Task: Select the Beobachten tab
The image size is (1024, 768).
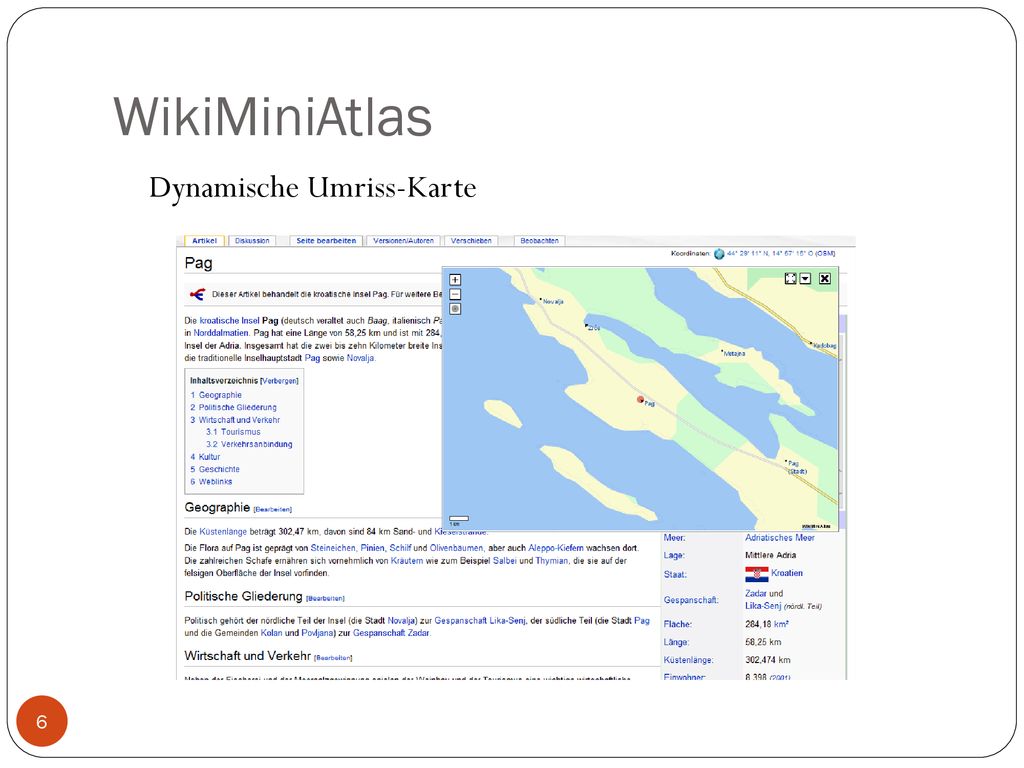Action: pyautogui.click(x=539, y=241)
